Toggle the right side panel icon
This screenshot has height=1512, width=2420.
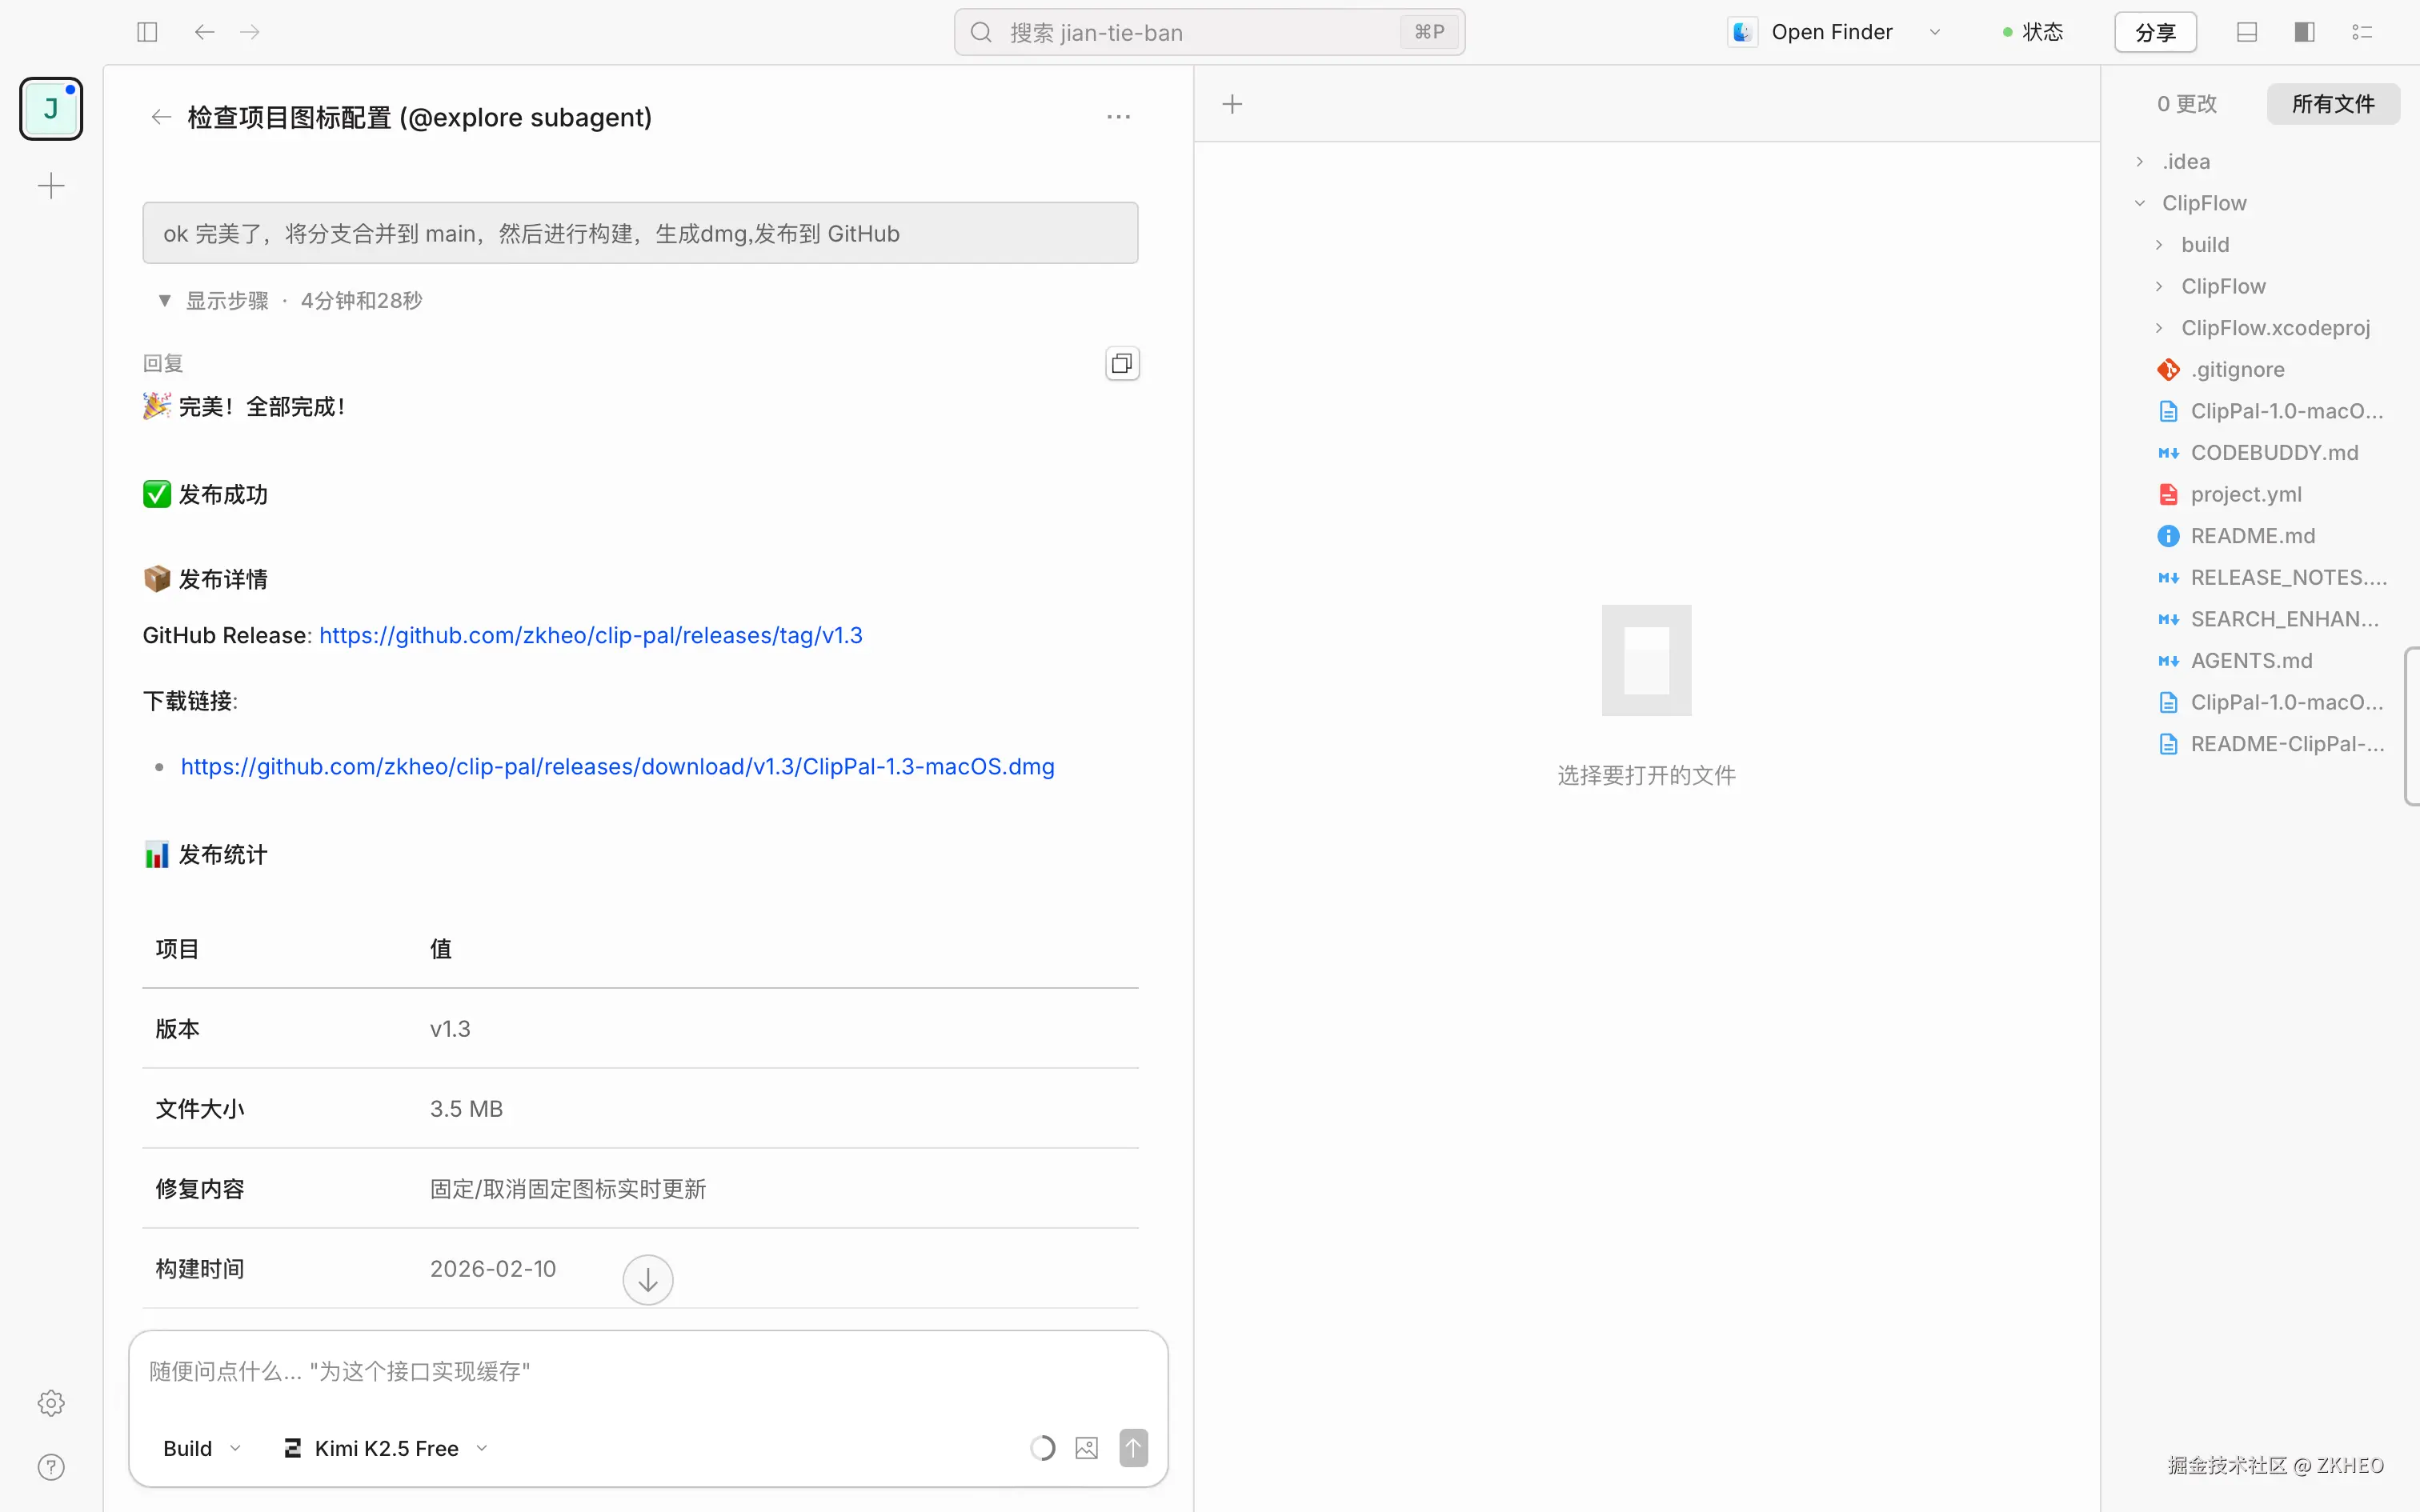[2304, 32]
